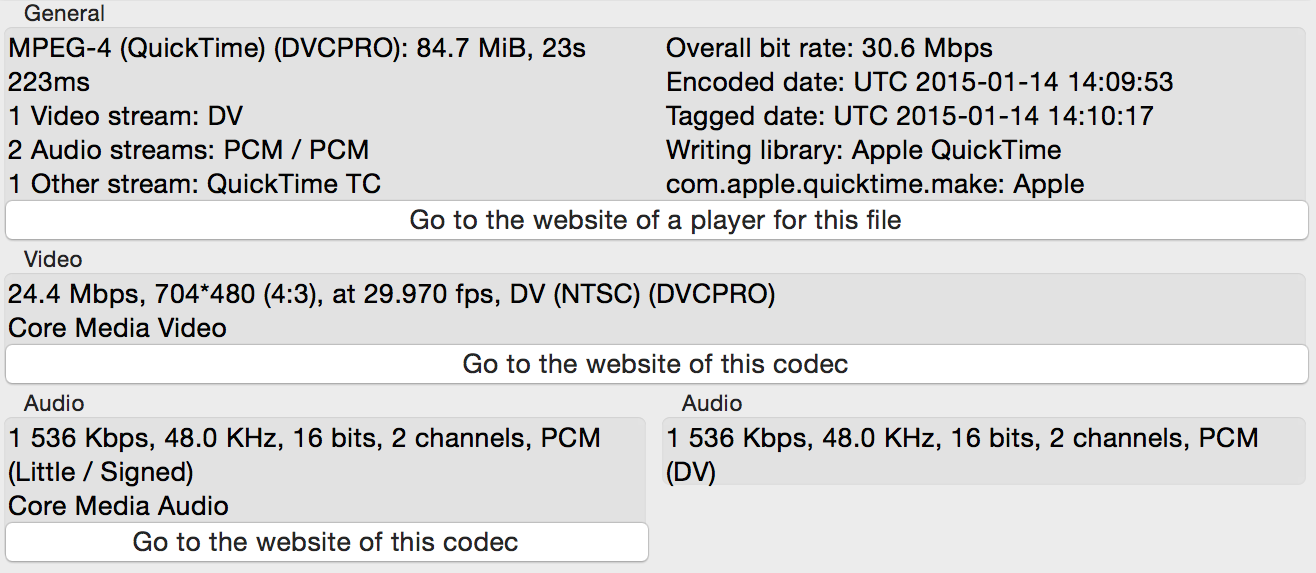Viewport: 1316px width, 573px height.
Task: Click the "General" section label
Action: tap(64, 14)
